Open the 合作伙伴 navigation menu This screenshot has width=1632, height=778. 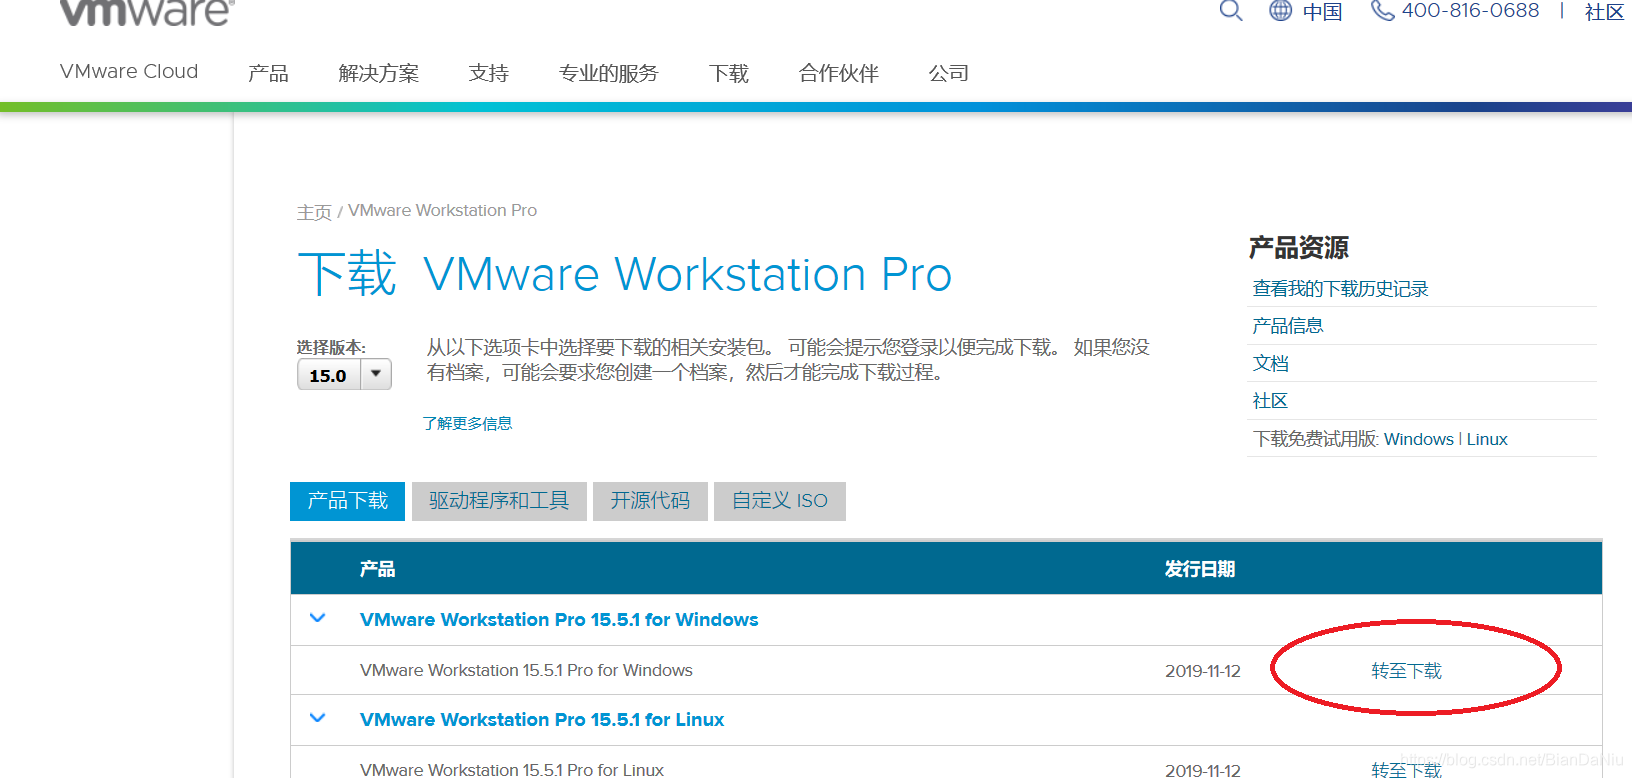839,73
